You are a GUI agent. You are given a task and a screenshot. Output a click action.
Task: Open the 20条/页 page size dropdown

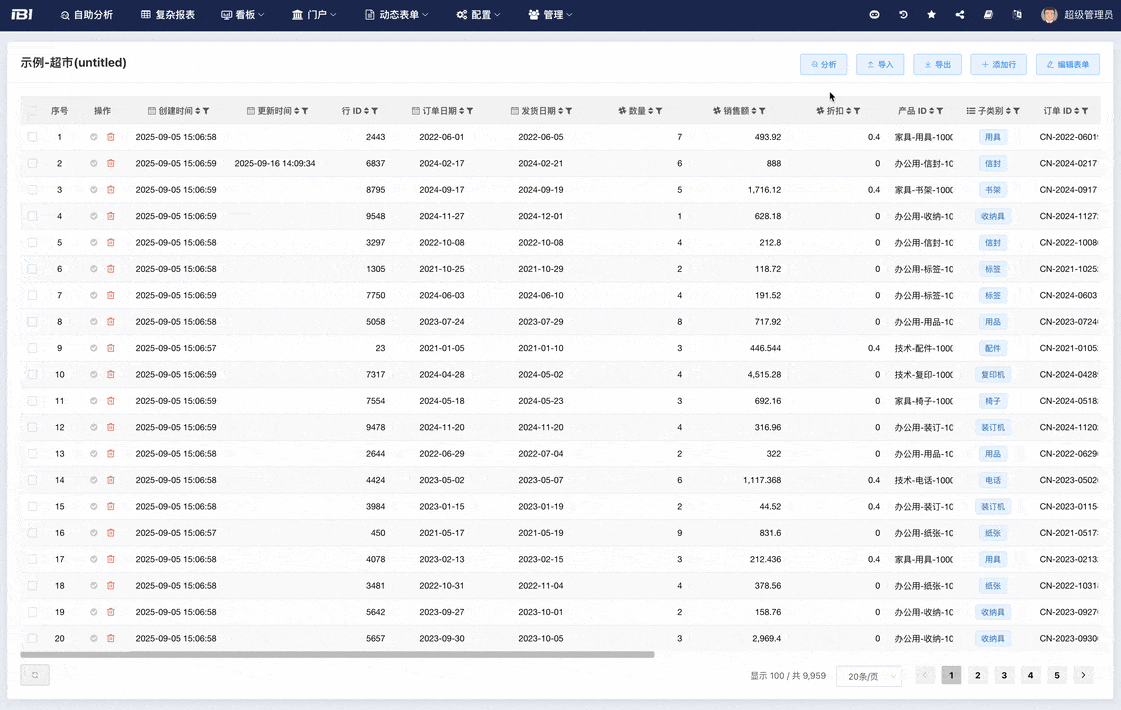868,676
